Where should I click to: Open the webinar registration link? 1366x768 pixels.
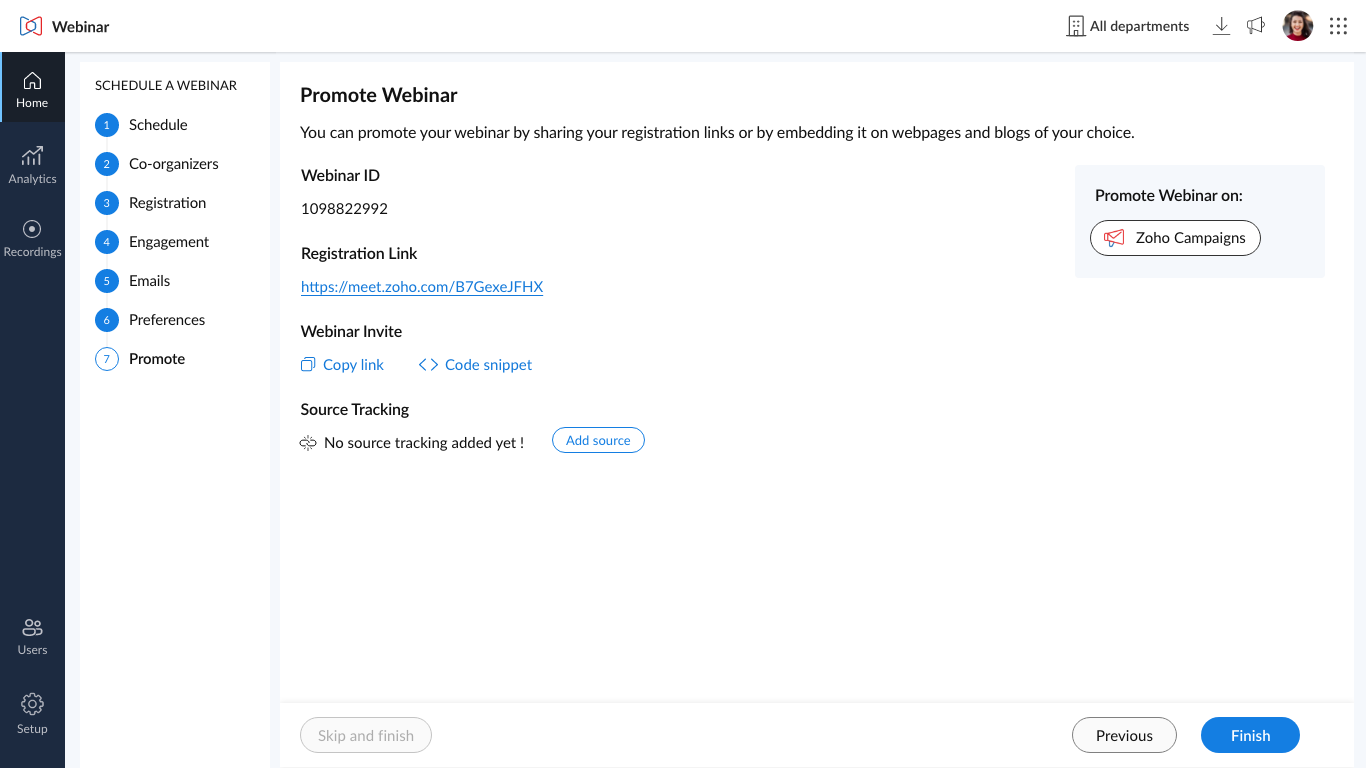pyautogui.click(x=422, y=287)
